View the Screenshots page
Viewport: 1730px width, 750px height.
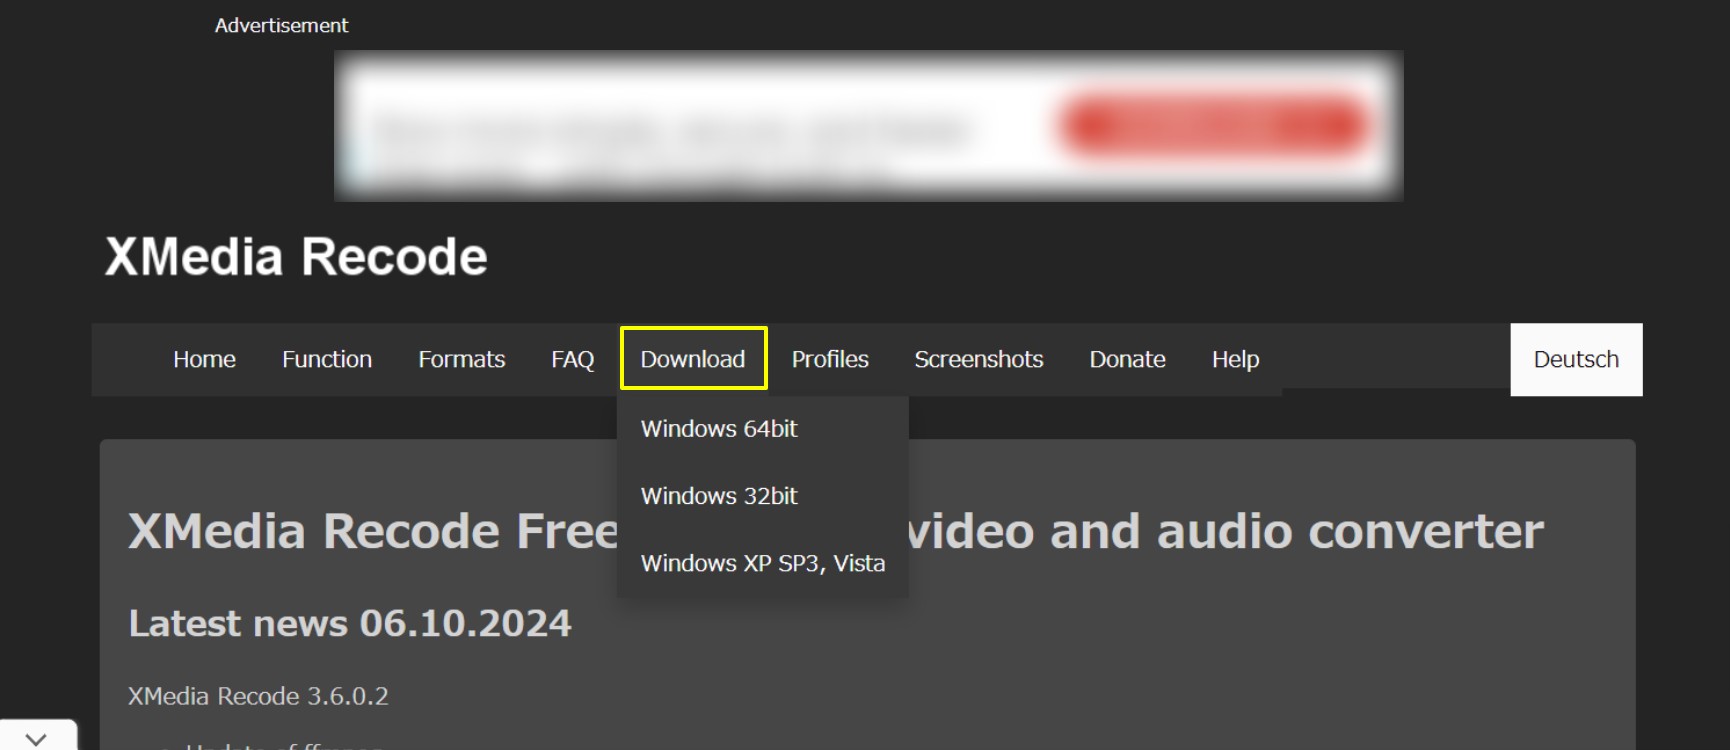coord(978,359)
